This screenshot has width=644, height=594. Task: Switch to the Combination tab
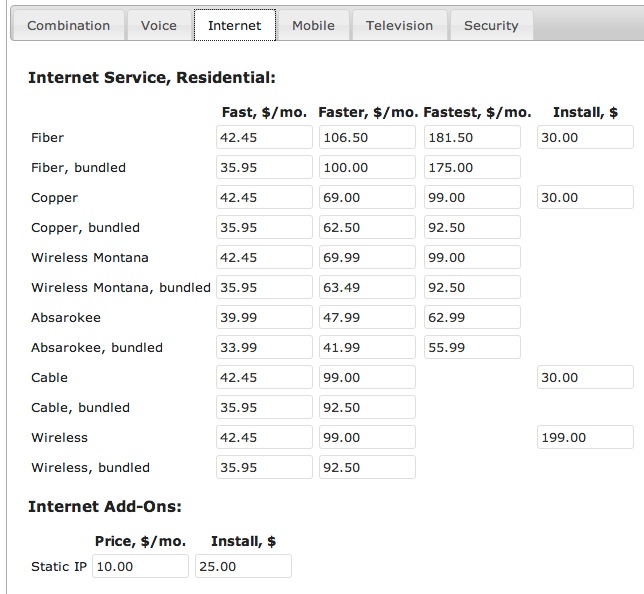tap(68, 26)
